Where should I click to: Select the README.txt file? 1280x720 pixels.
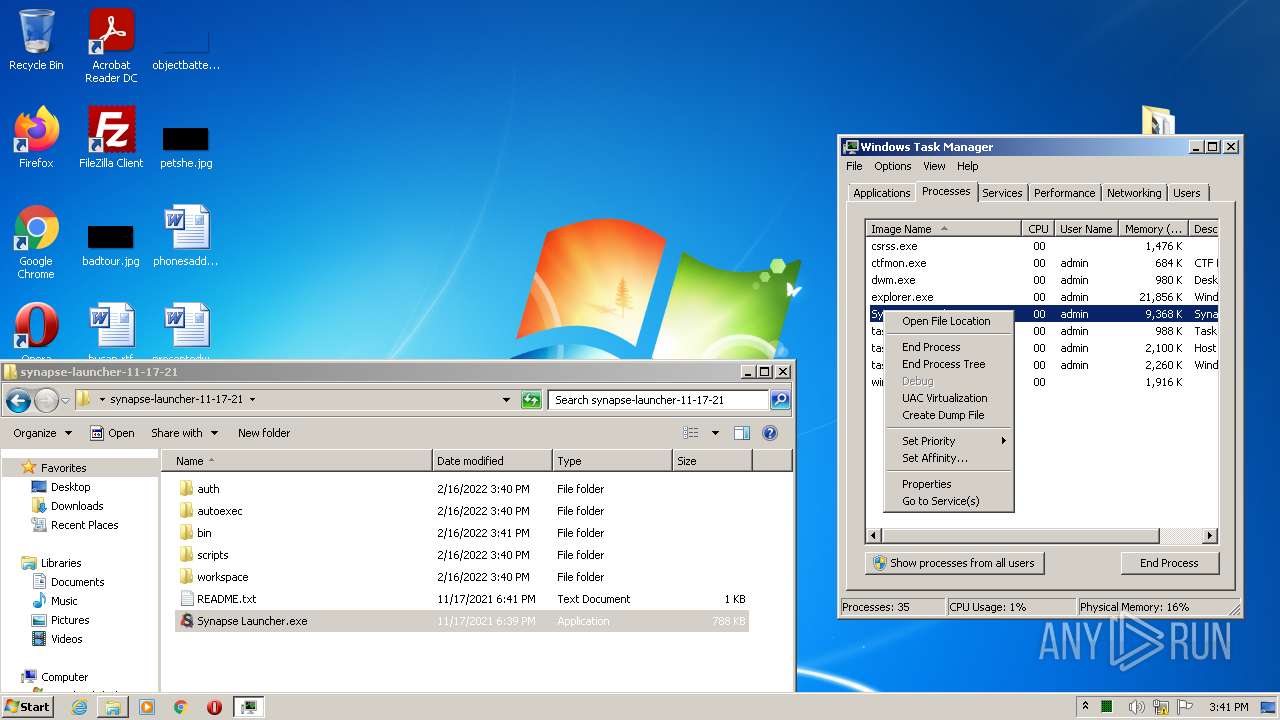pos(461,599)
